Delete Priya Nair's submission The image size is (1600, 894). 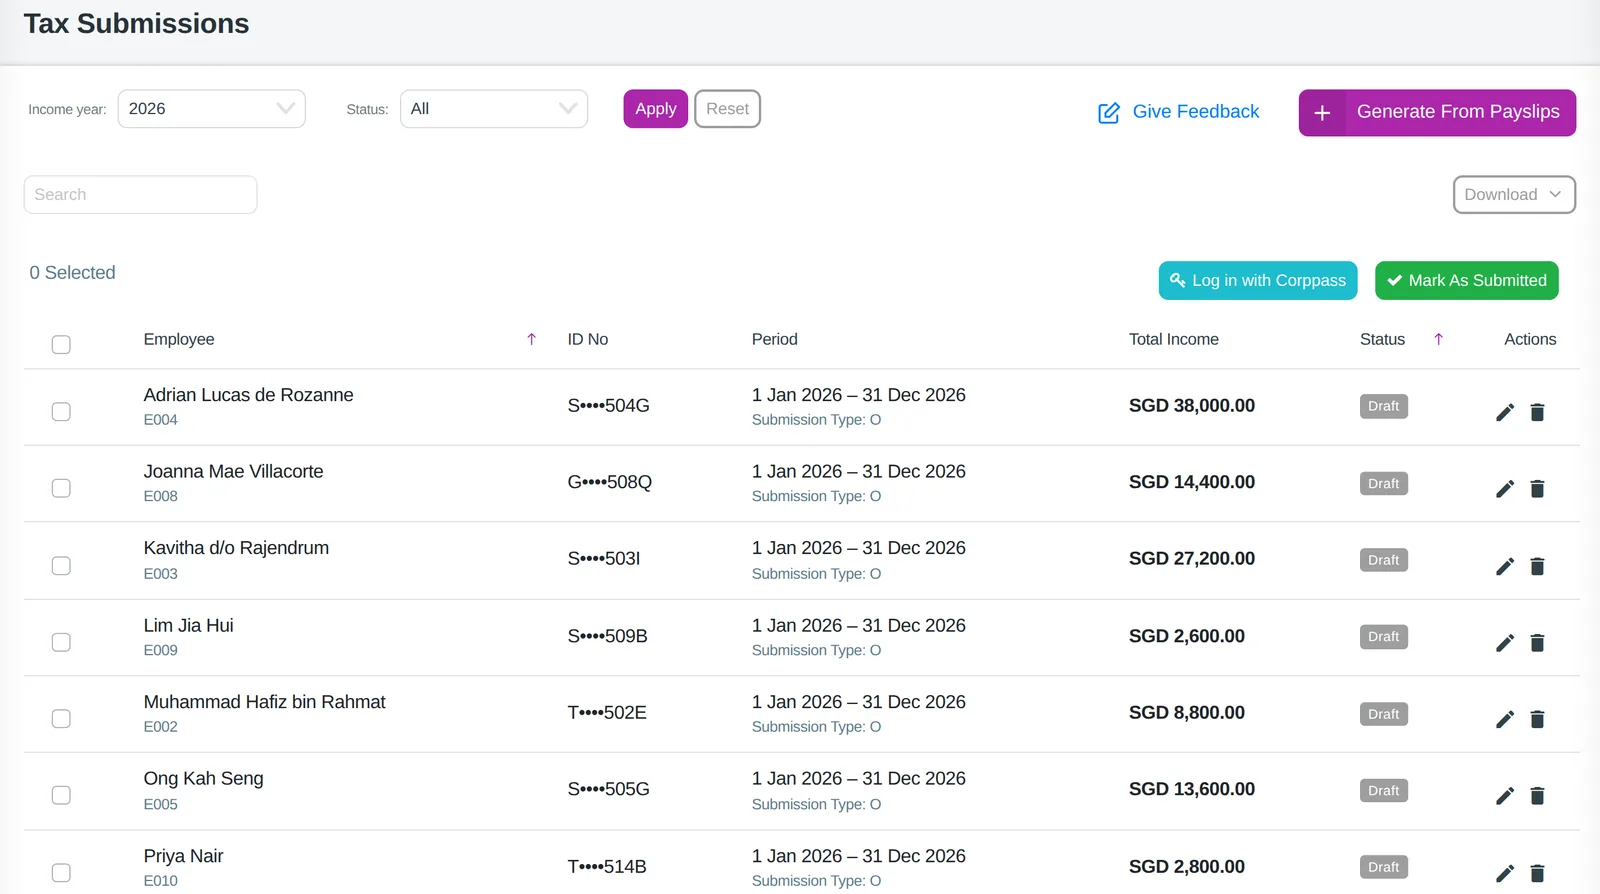(x=1537, y=873)
